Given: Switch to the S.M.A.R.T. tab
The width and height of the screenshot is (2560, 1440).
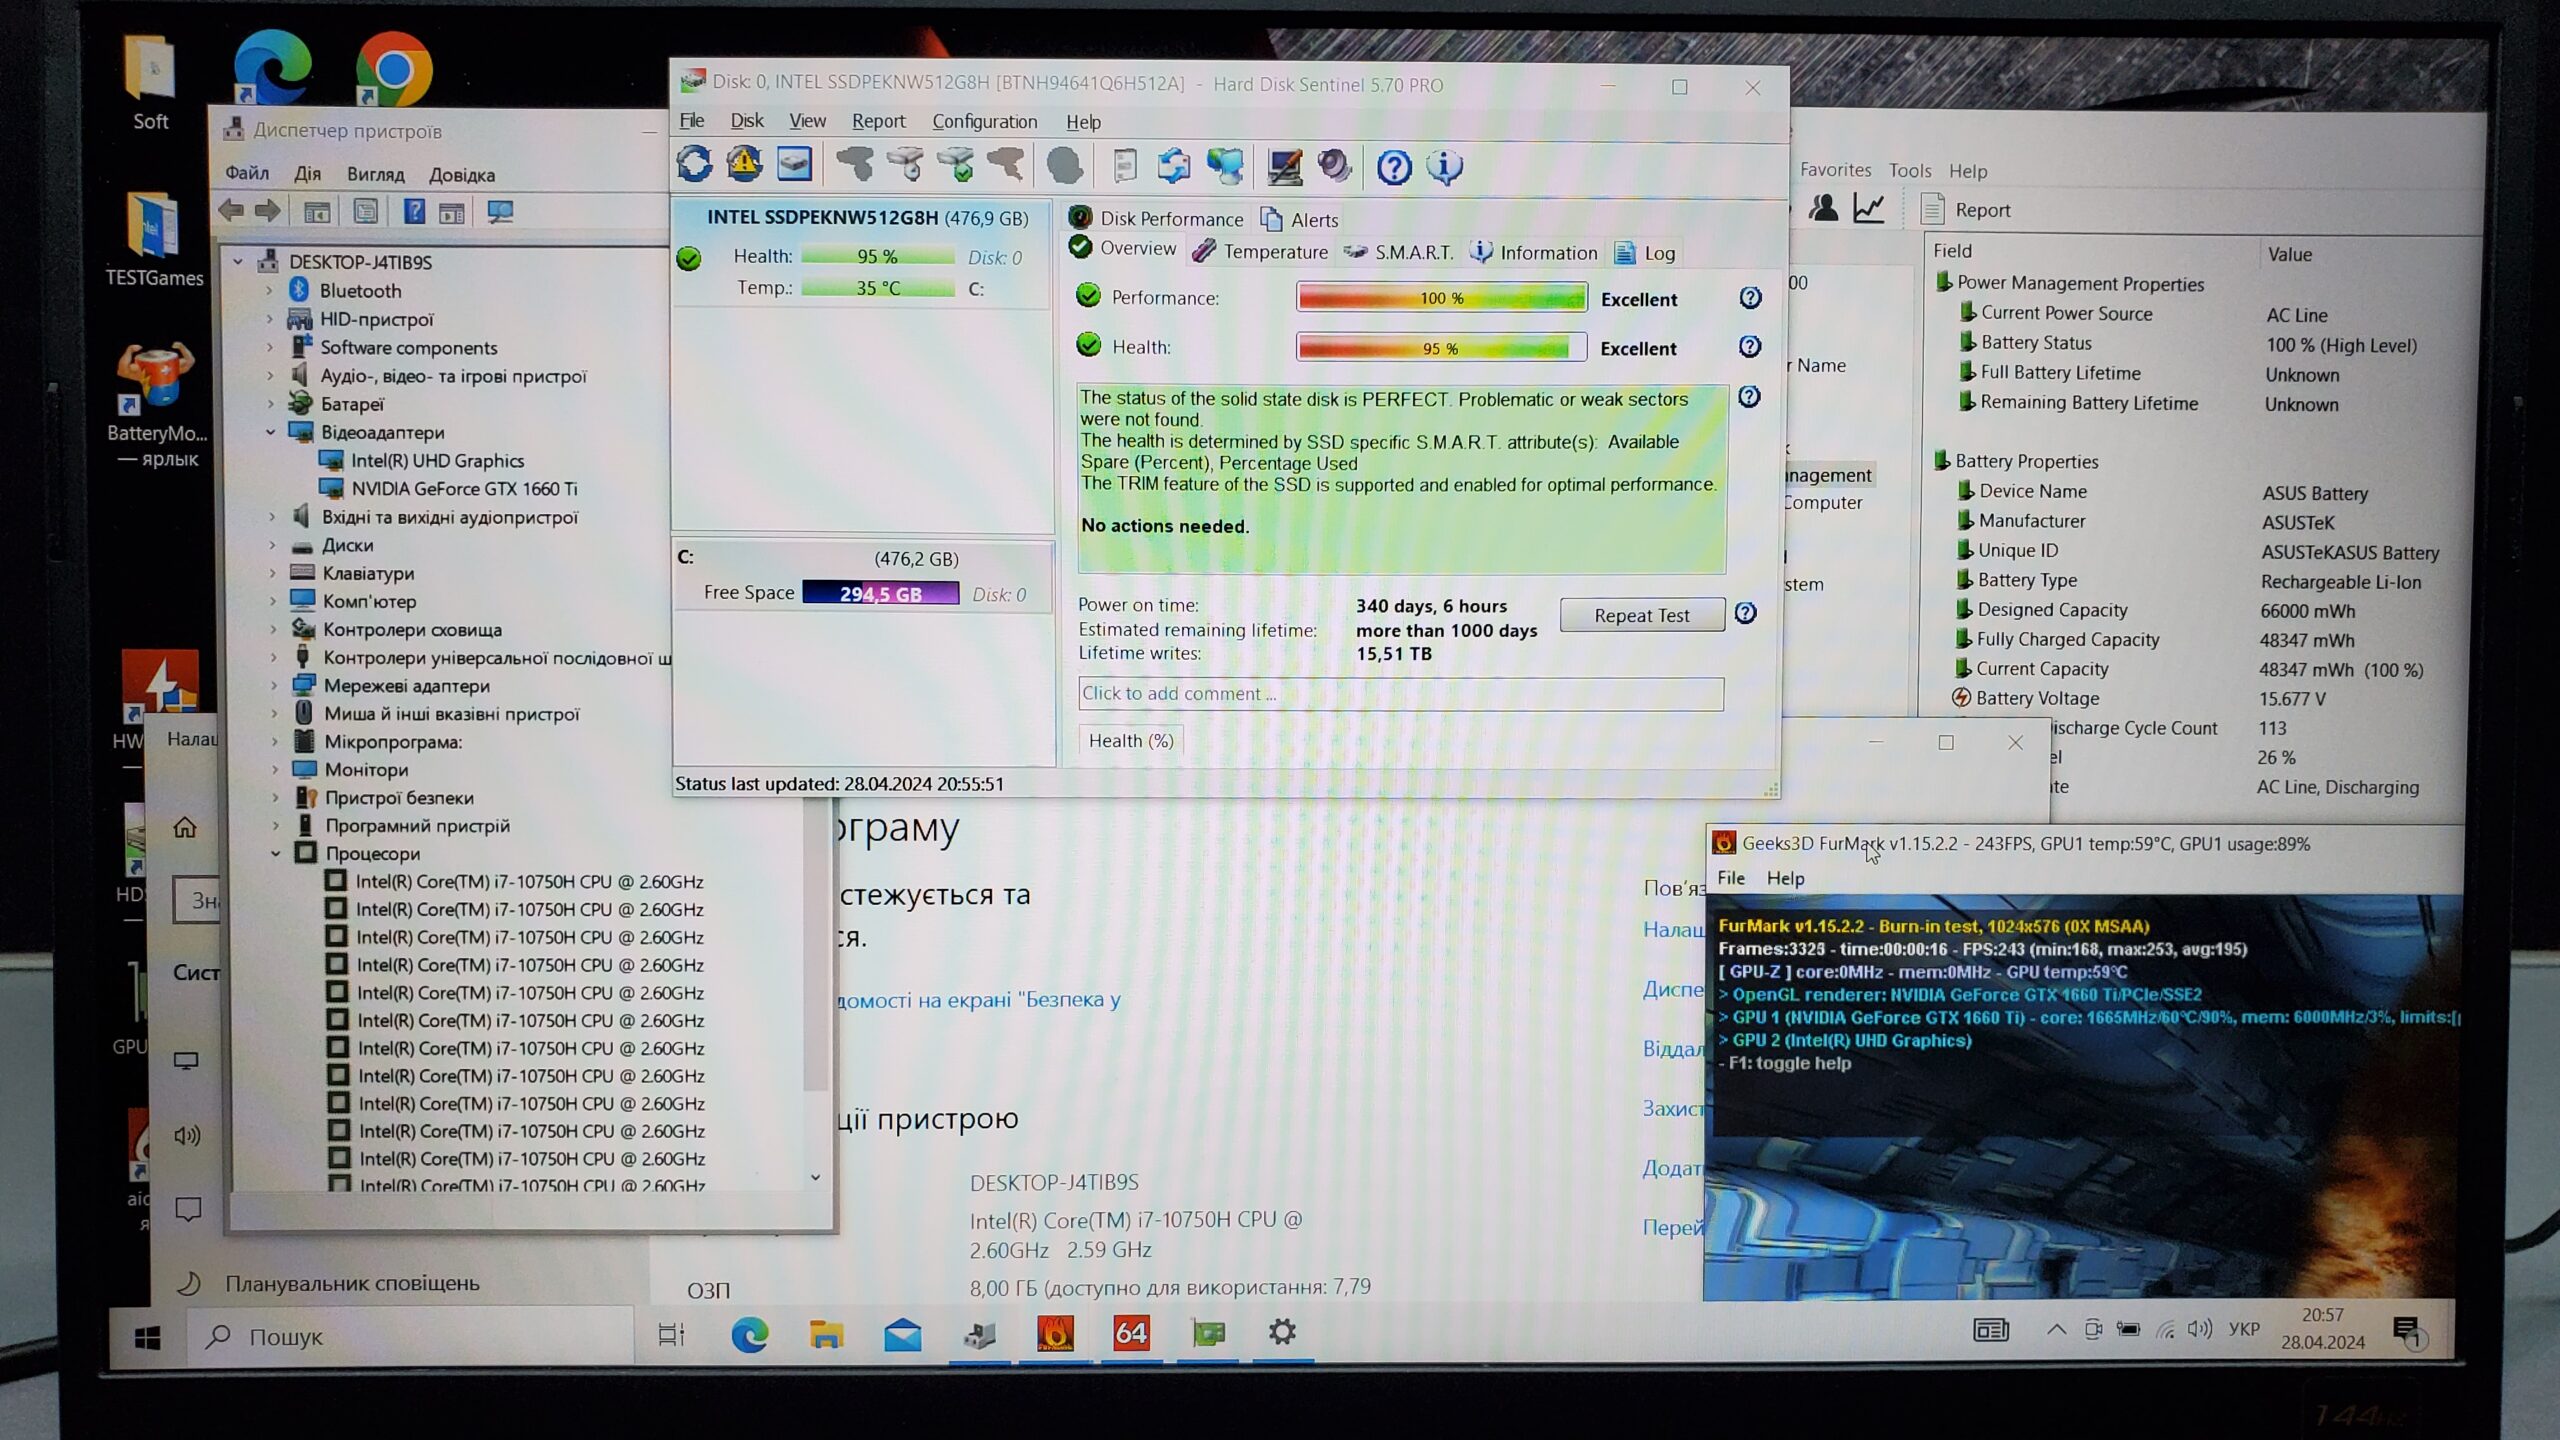Looking at the screenshot, I should 1399,253.
